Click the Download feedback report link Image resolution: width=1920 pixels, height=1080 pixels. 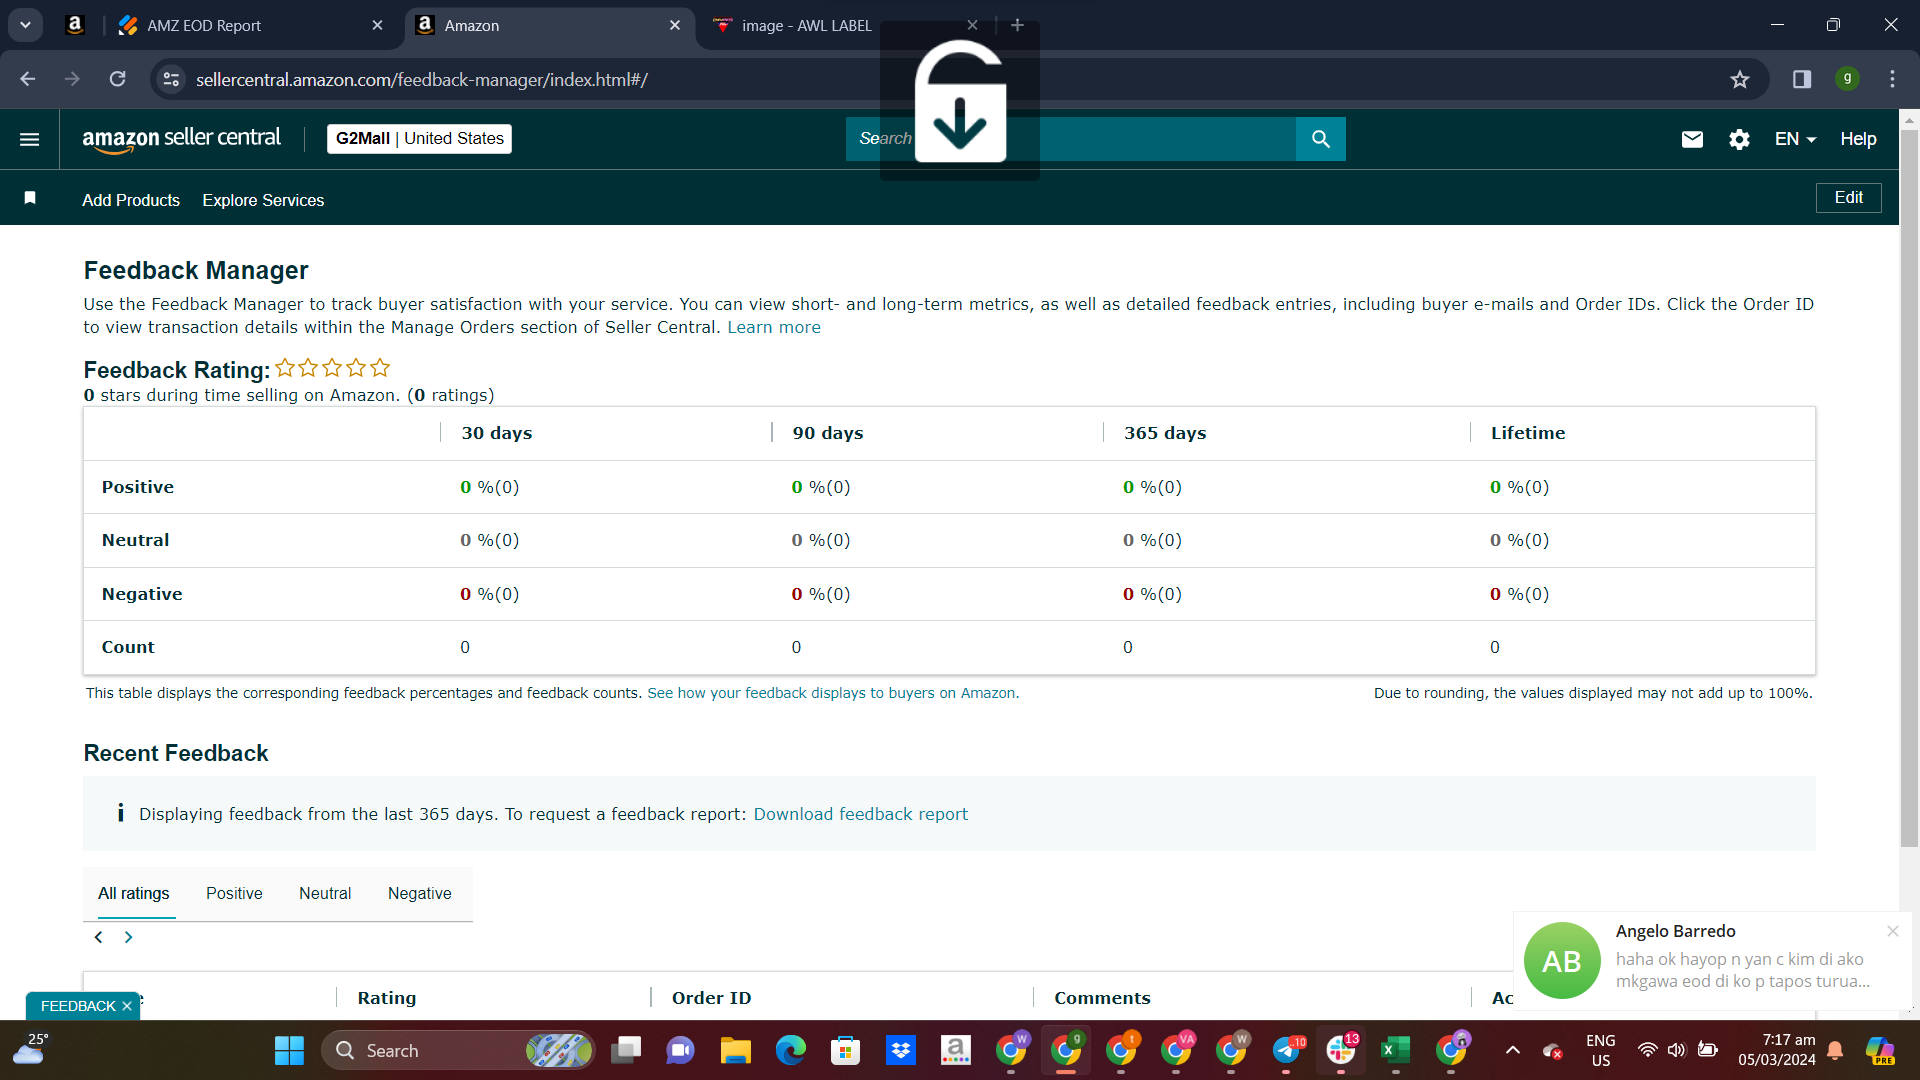[861, 814]
